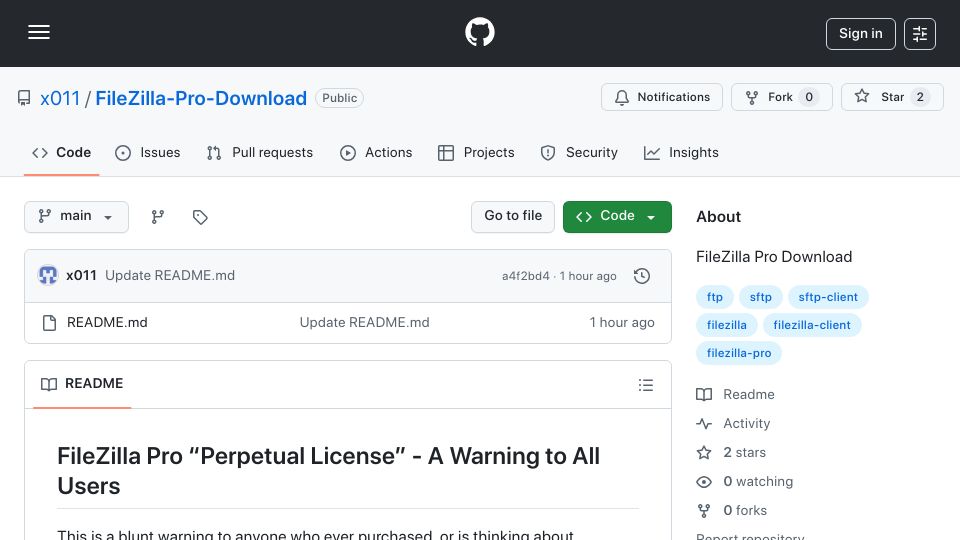Open the Projects tab

pos(476,152)
